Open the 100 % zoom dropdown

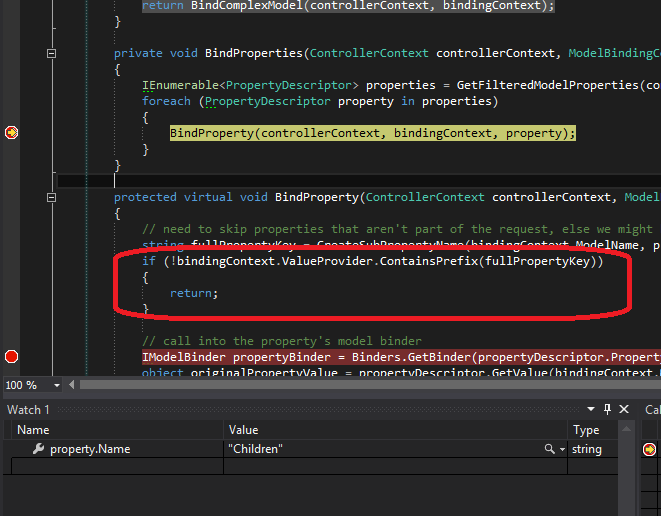[x=56, y=385]
